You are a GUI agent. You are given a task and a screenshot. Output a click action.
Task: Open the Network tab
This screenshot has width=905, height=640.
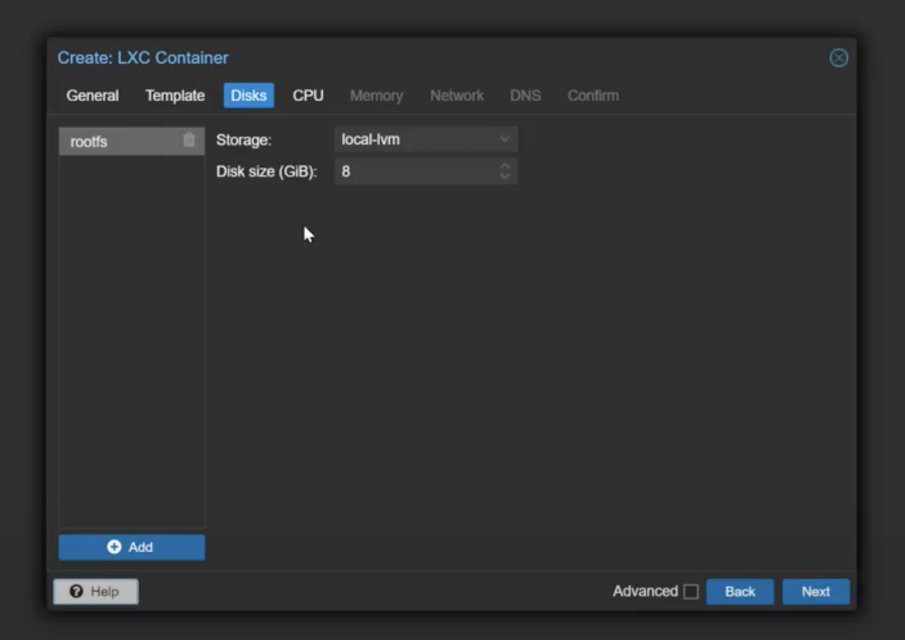pos(457,96)
